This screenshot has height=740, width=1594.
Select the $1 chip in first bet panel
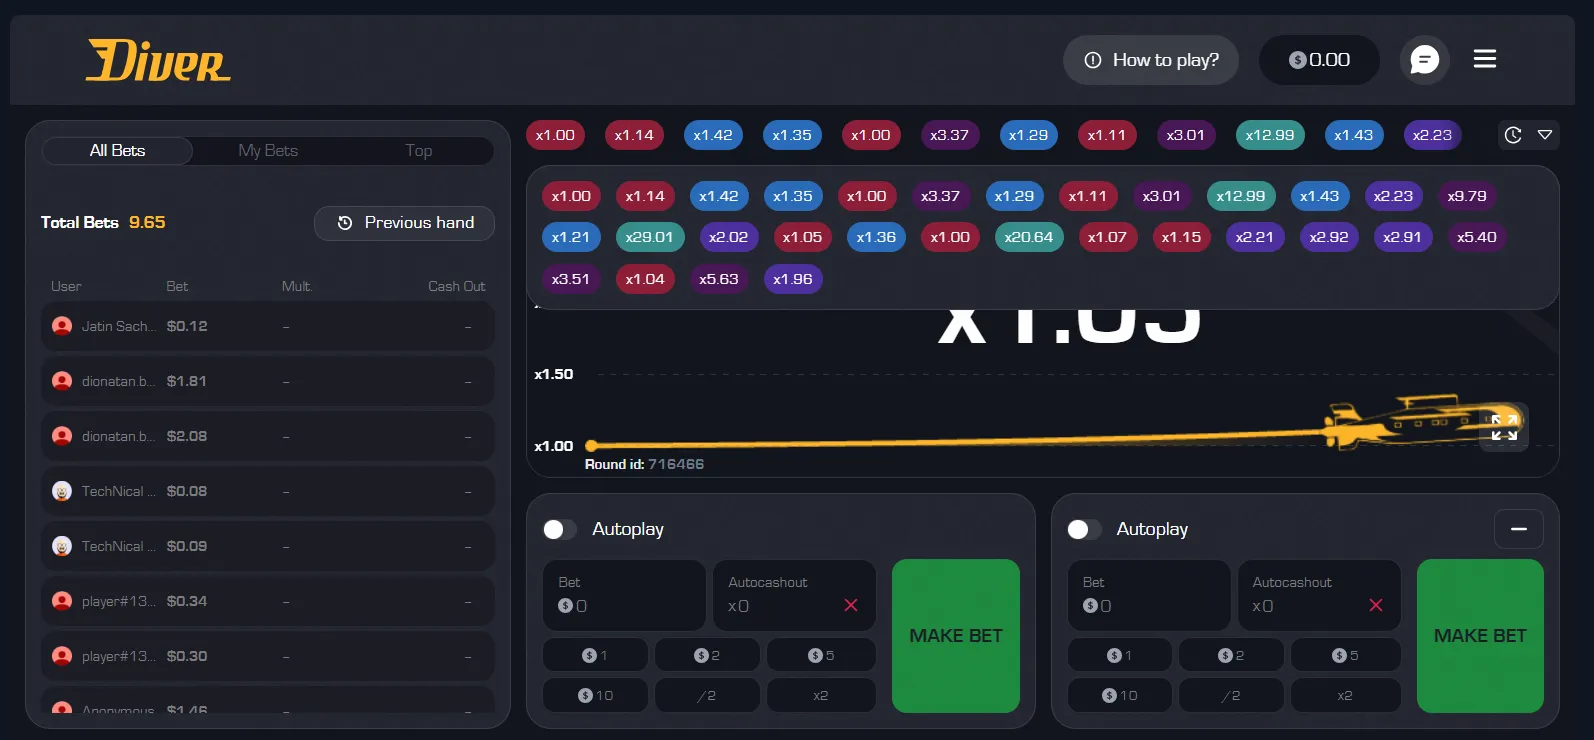coord(595,655)
